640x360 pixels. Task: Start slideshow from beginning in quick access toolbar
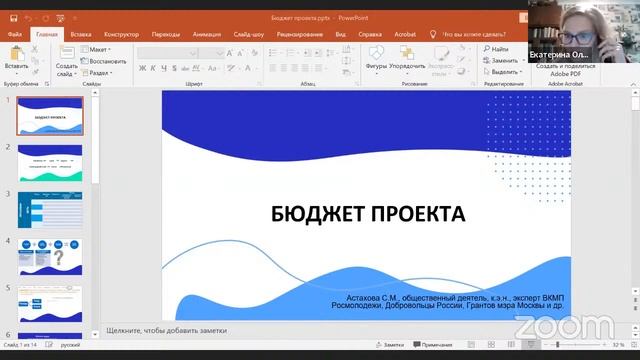pos(60,18)
